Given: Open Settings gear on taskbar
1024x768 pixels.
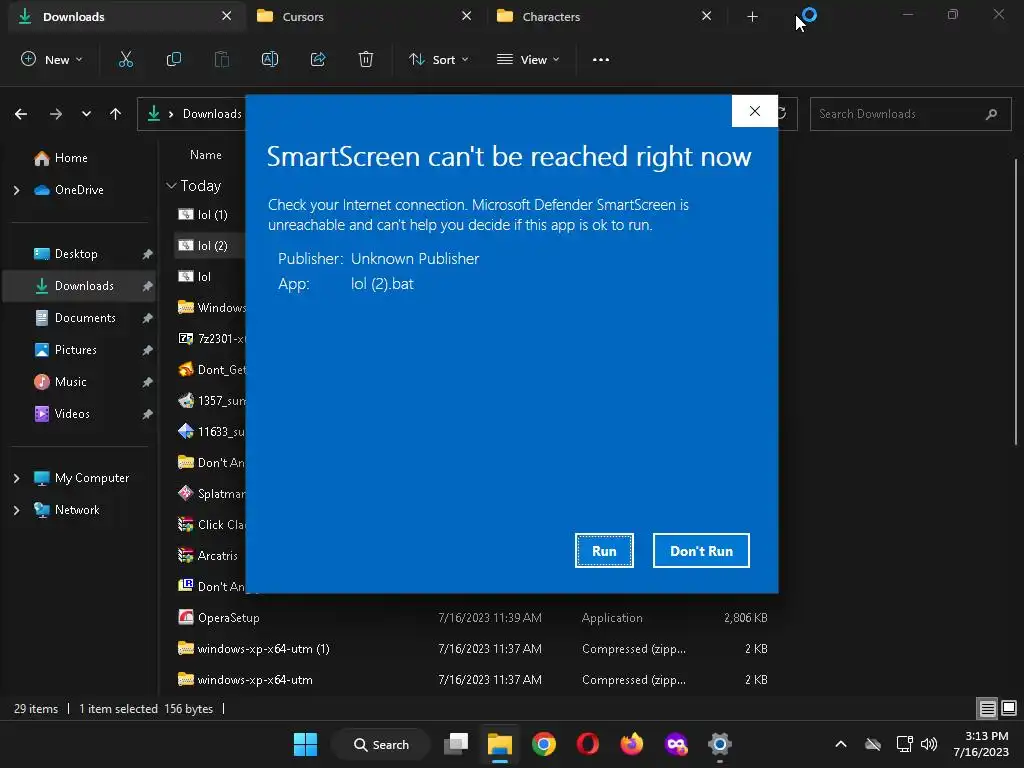Looking at the screenshot, I should tap(720, 744).
